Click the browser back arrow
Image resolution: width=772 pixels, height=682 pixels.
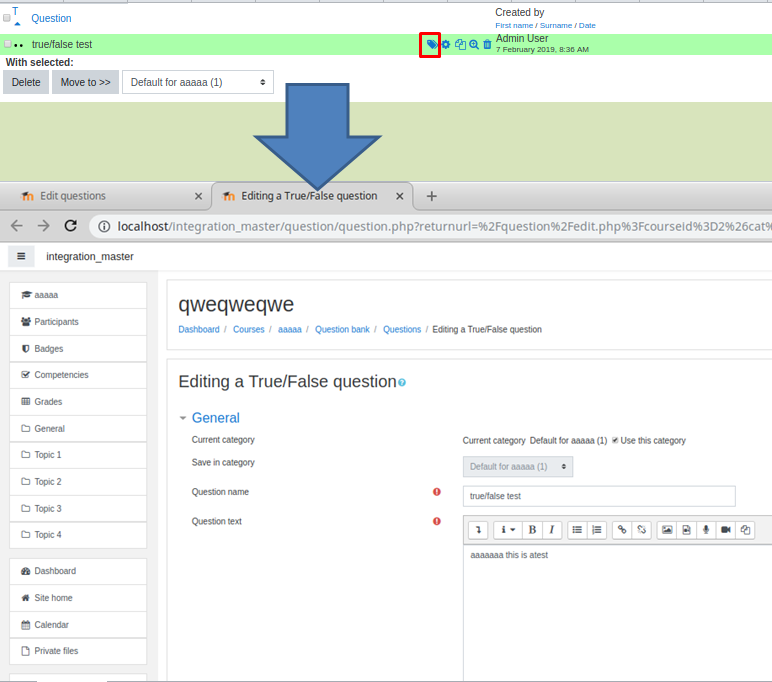[17, 226]
